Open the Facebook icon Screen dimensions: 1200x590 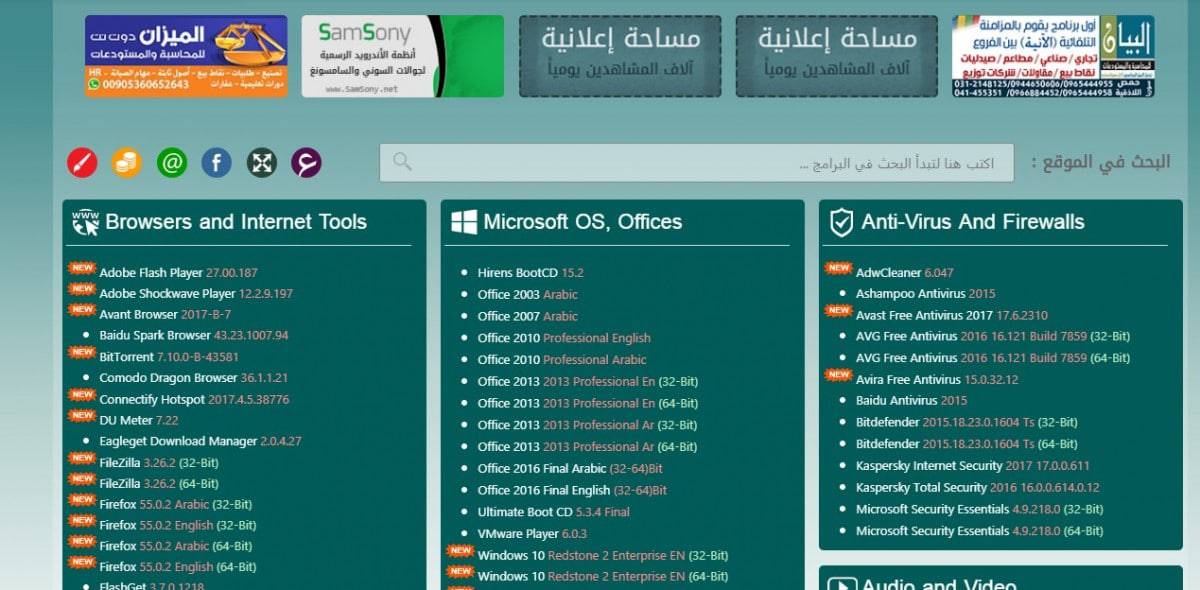(217, 162)
